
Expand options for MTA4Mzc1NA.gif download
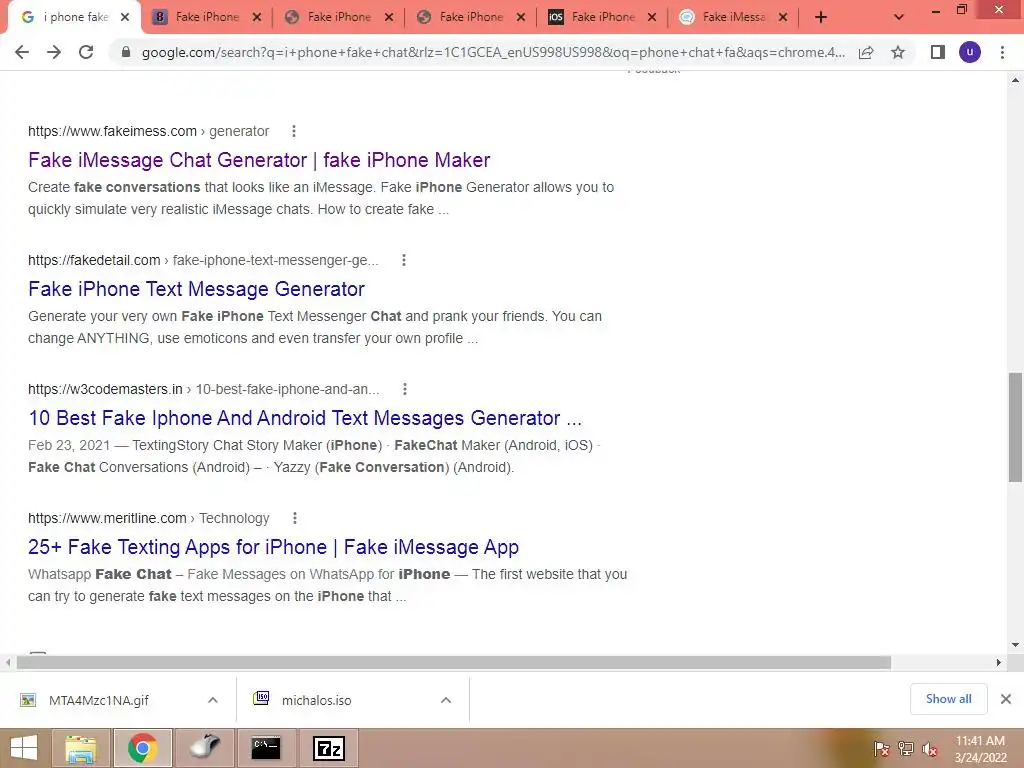coord(213,701)
